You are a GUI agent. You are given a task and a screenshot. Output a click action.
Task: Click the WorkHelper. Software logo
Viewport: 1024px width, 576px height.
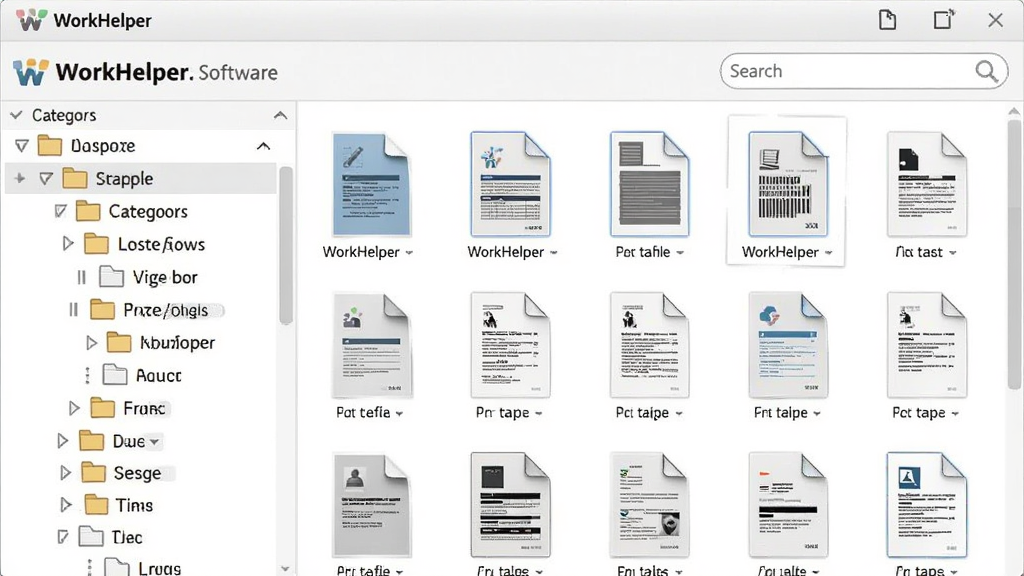[145, 72]
